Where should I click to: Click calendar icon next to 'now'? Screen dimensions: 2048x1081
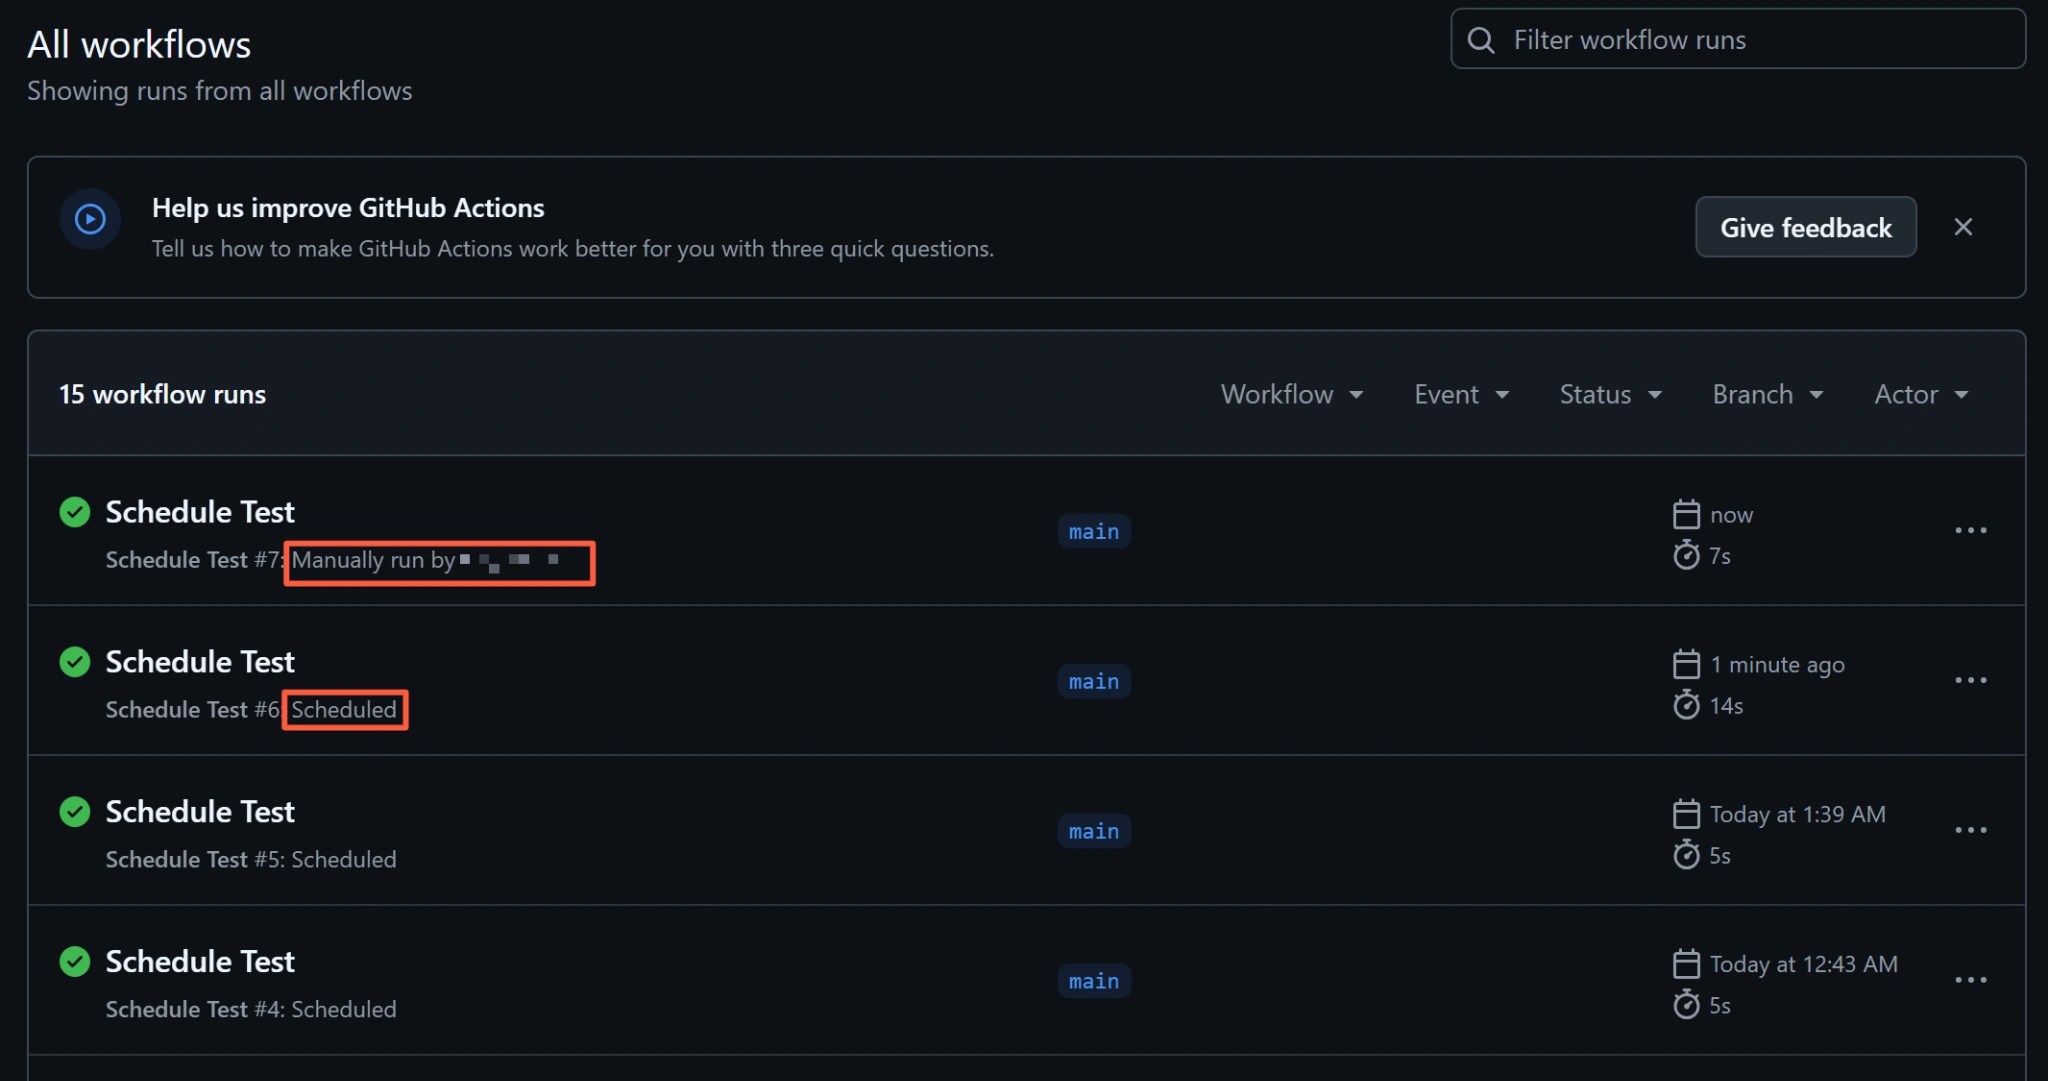(x=1686, y=514)
